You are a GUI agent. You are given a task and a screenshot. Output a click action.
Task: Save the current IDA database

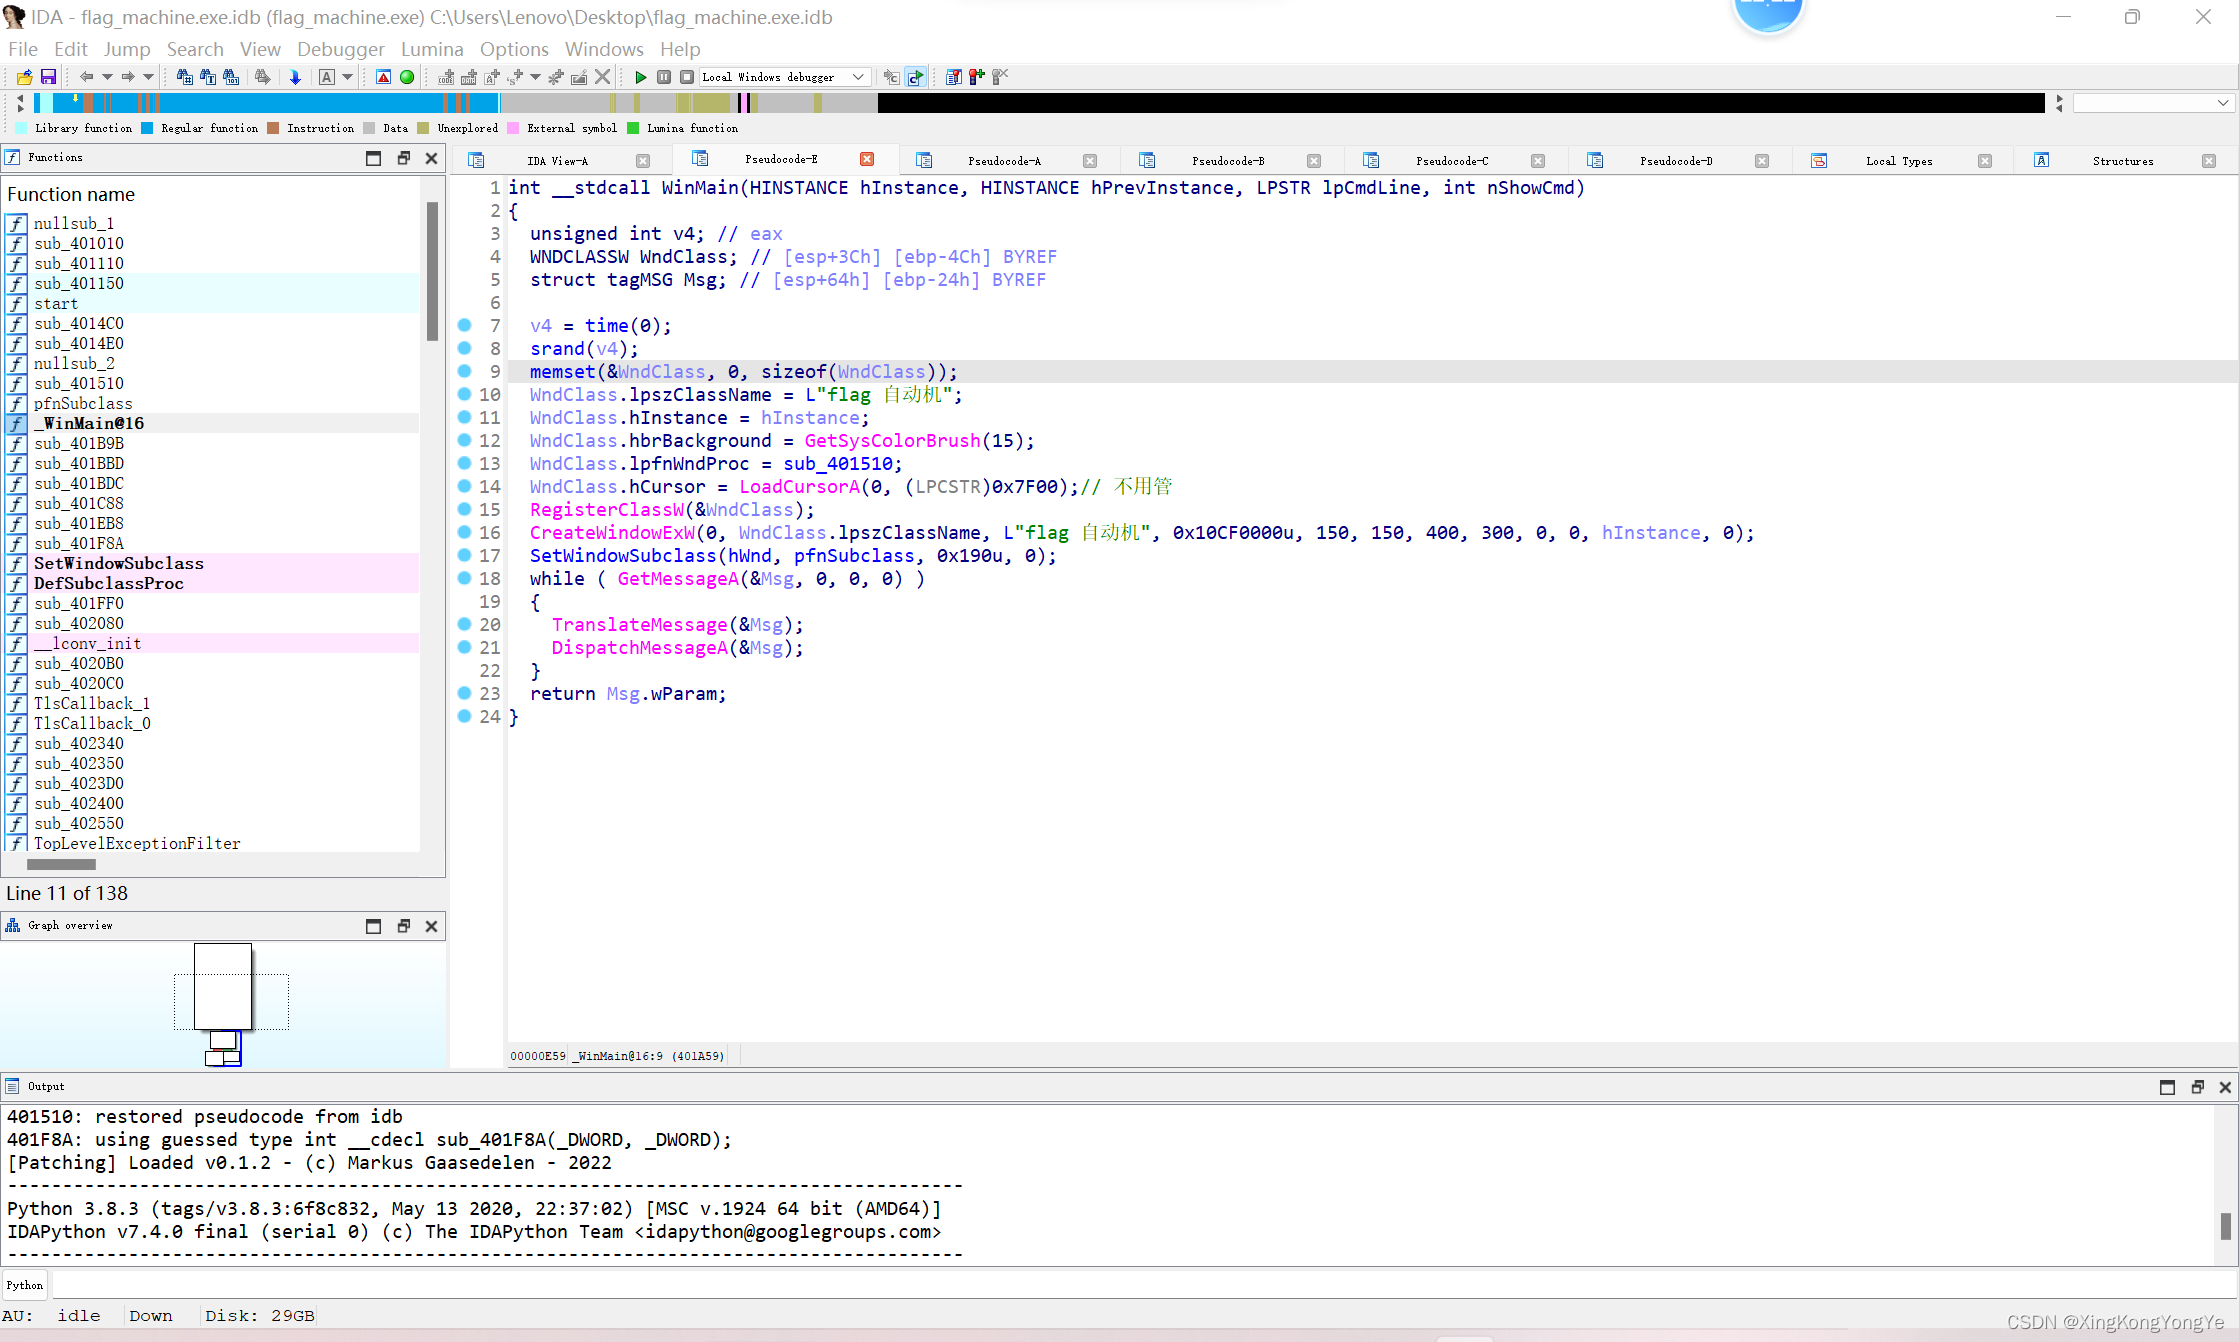[47, 77]
